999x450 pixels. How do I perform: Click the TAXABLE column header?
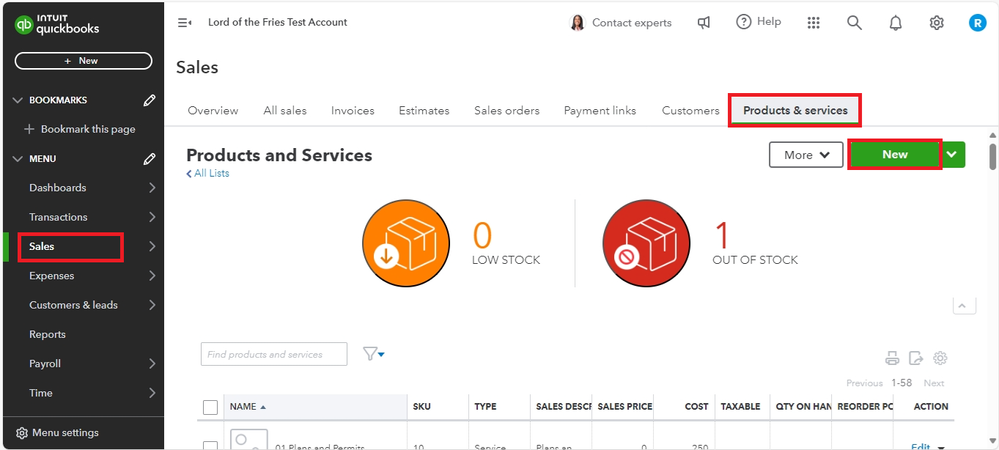pos(740,407)
